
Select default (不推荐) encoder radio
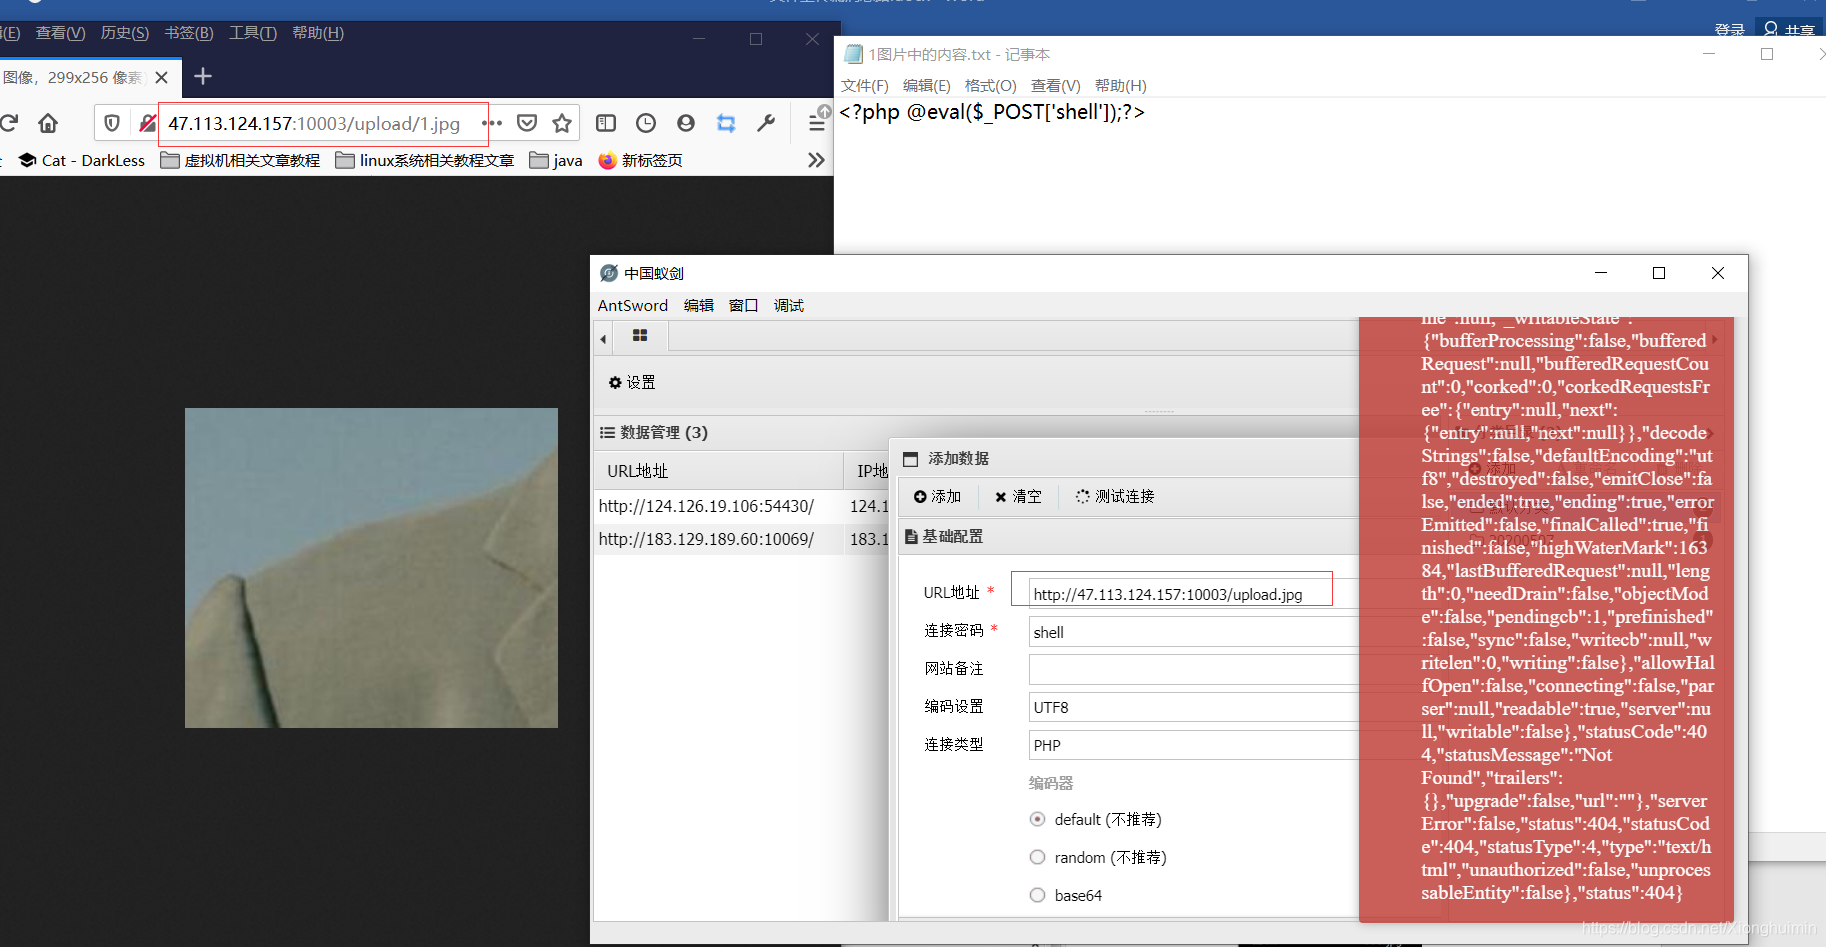(x=1037, y=819)
